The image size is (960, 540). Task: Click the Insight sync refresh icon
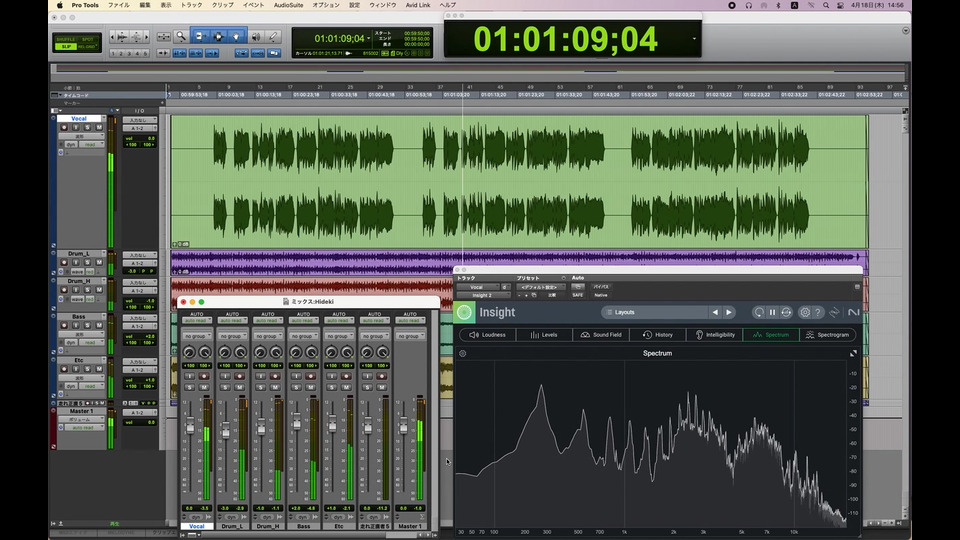(786, 312)
